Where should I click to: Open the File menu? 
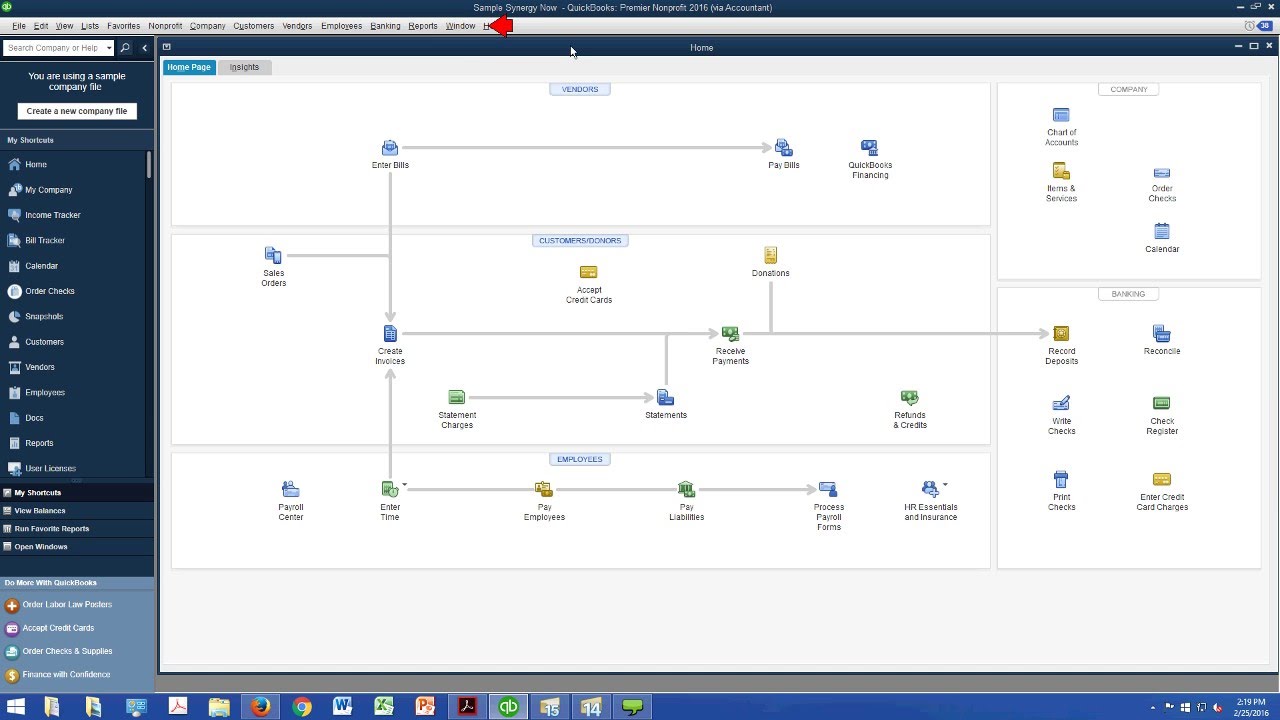[19, 26]
